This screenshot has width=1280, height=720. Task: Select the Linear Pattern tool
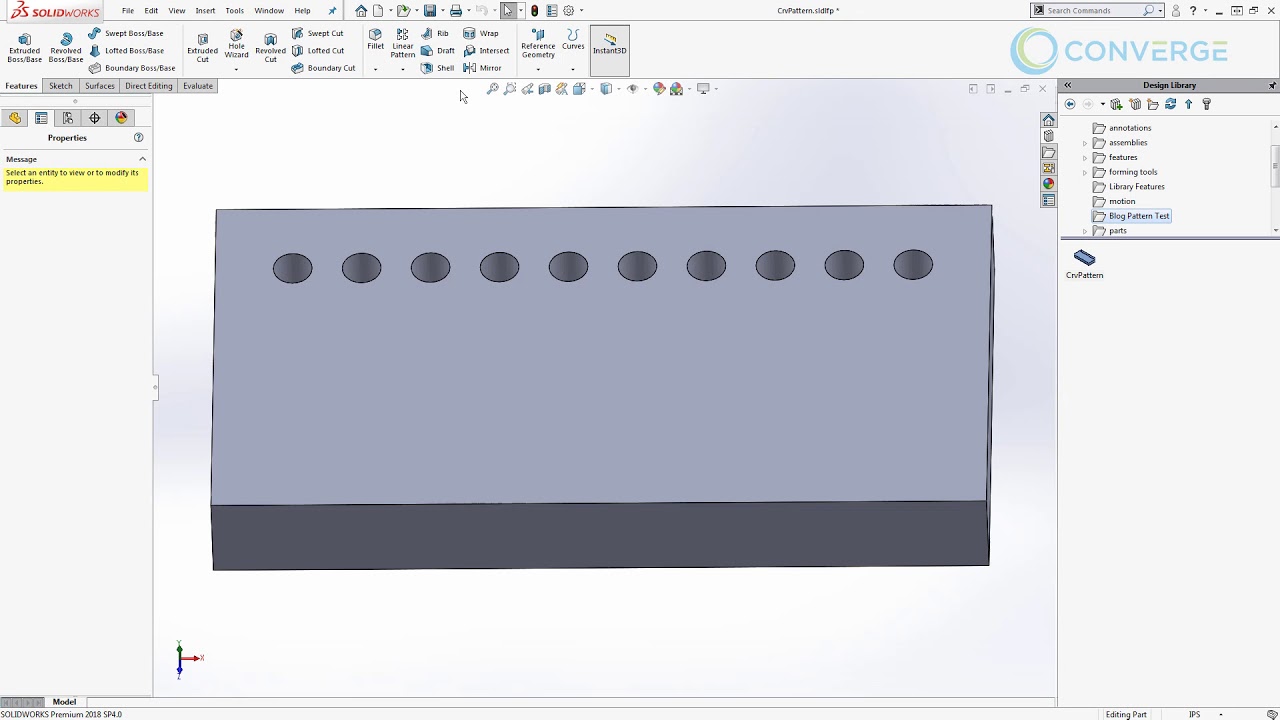[402, 44]
